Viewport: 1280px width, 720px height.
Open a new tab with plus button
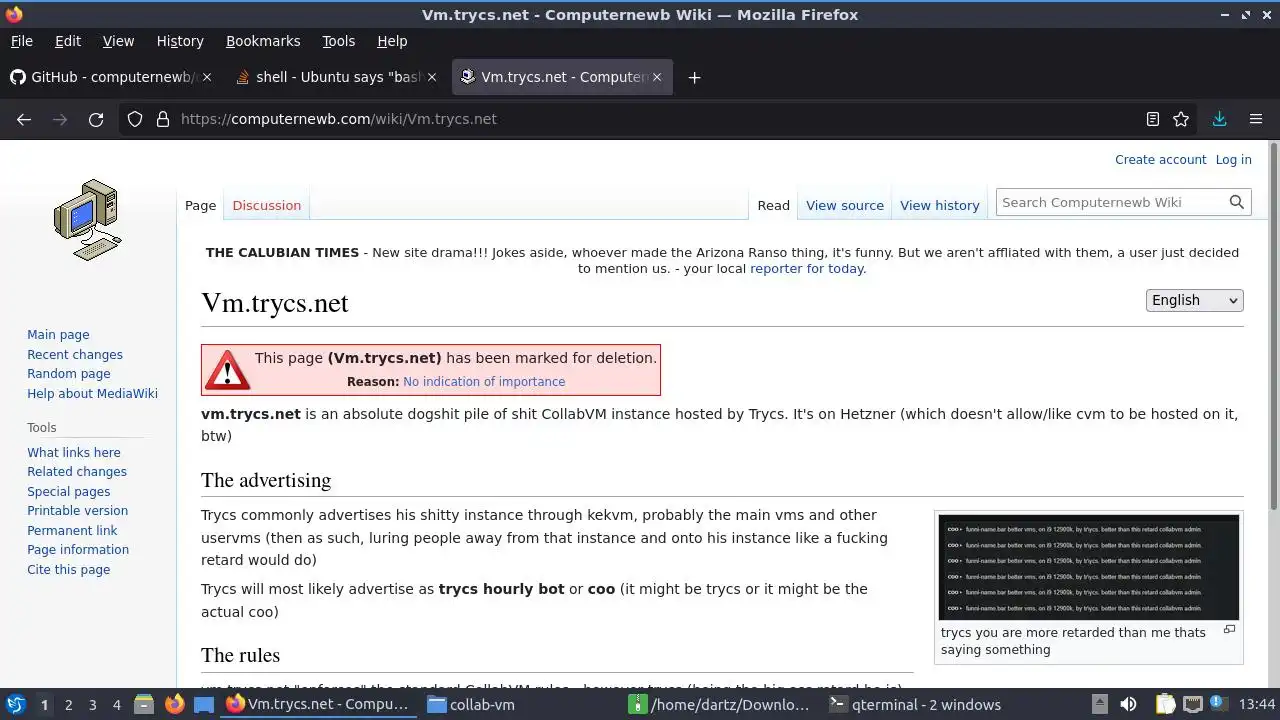[x=694, y=77]
